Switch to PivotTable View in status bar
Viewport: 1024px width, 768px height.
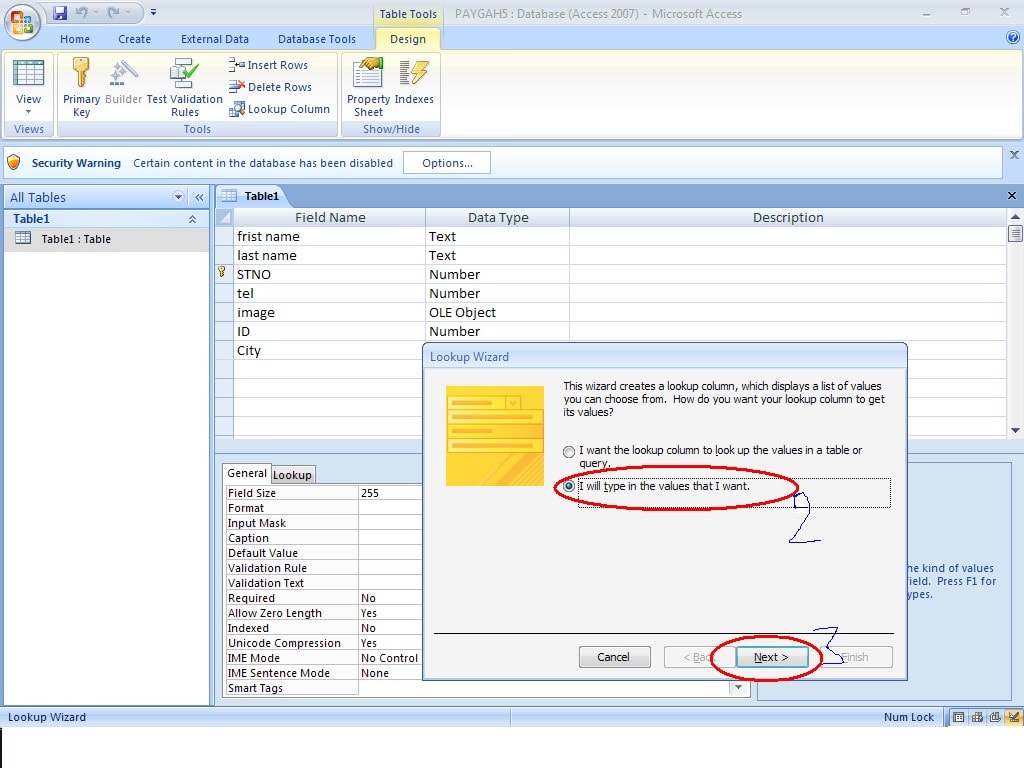(977, 717)
